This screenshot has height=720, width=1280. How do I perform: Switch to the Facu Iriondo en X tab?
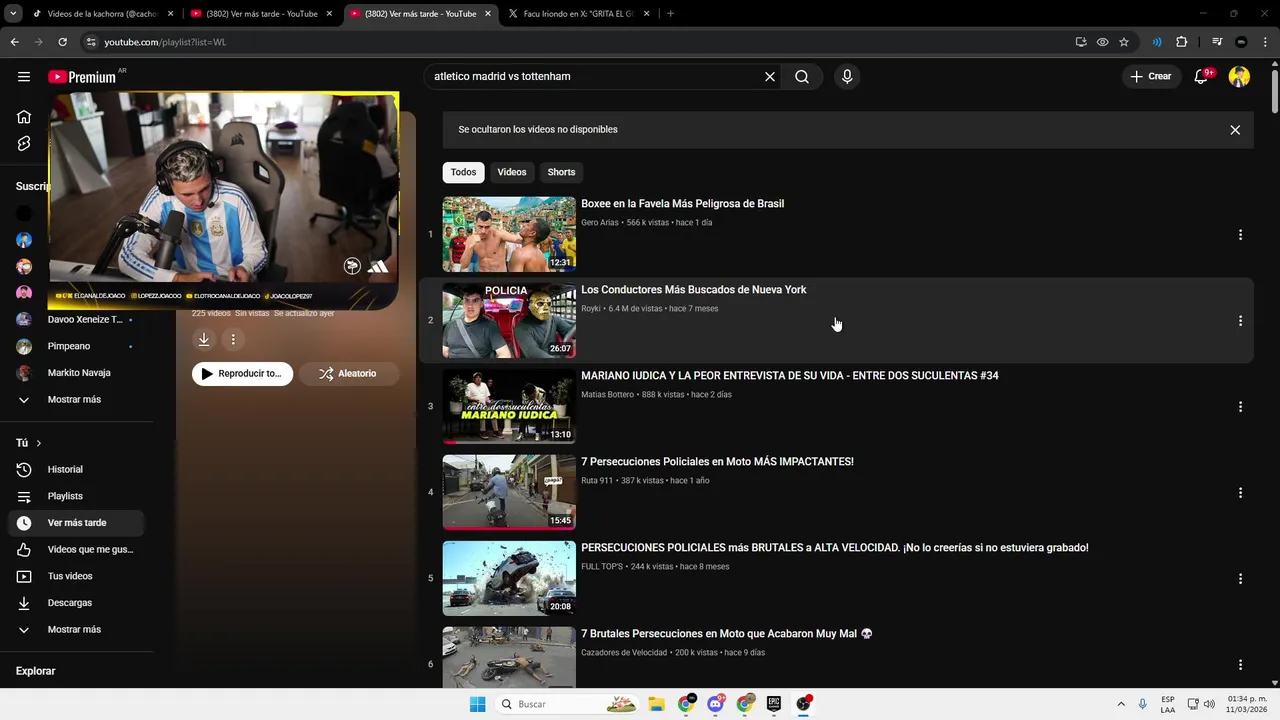click(x=578, y=14)
